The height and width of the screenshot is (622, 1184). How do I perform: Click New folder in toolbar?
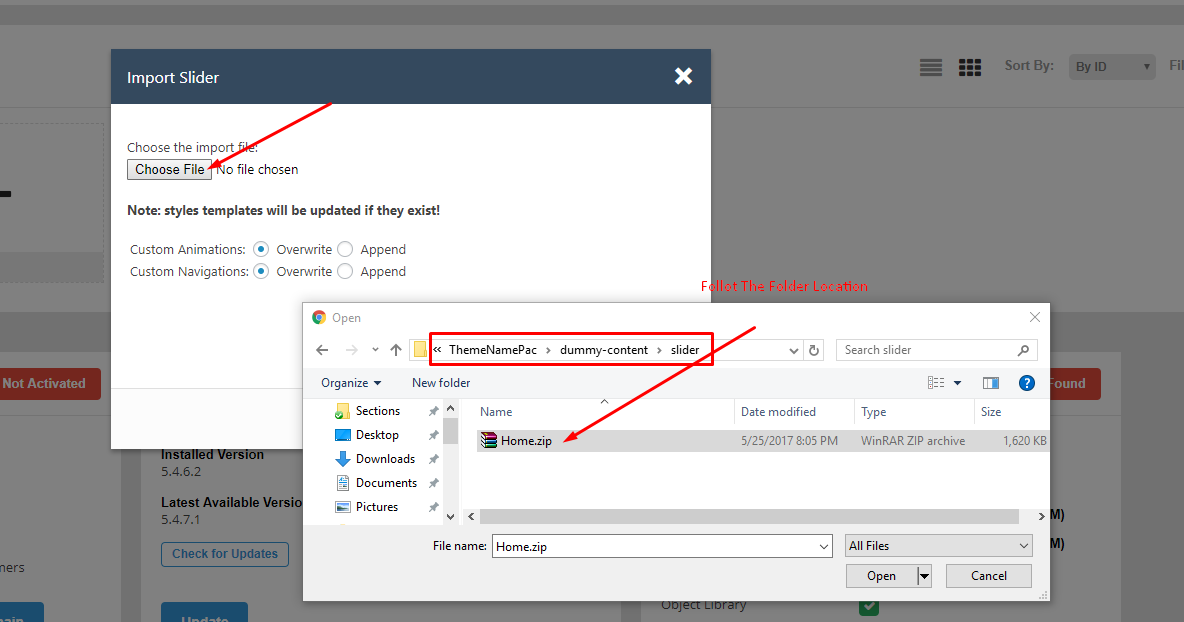441,383
